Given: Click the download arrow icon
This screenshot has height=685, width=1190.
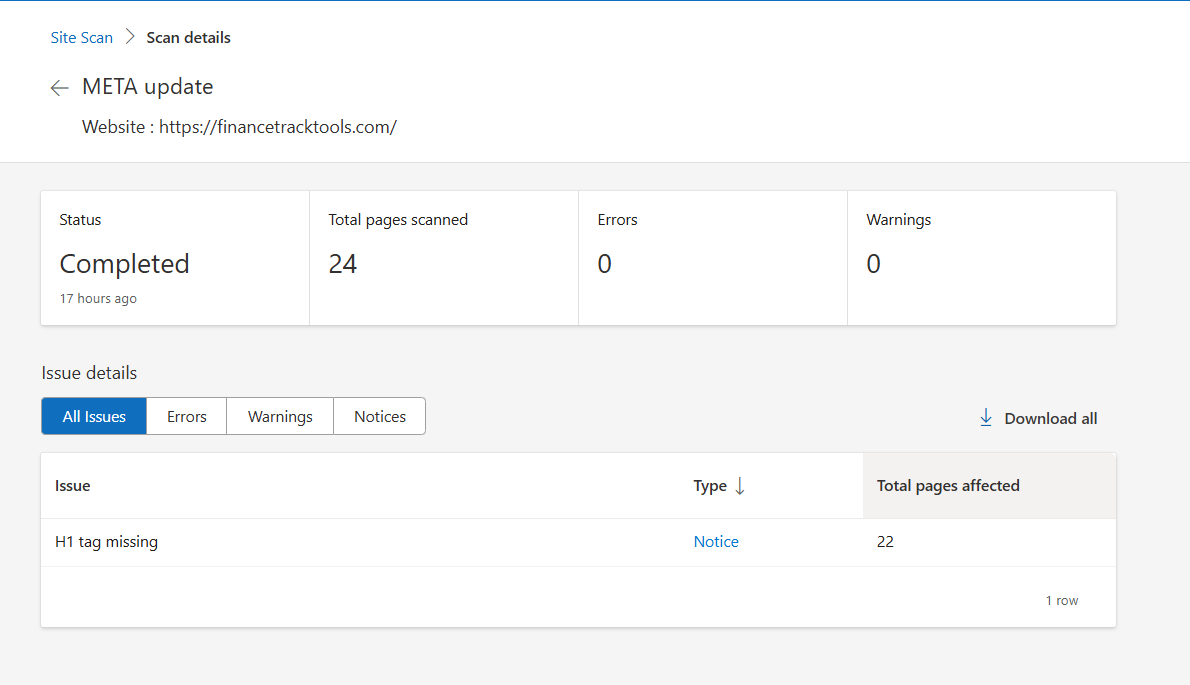Looking at the screenshot, I should (986, 418).
